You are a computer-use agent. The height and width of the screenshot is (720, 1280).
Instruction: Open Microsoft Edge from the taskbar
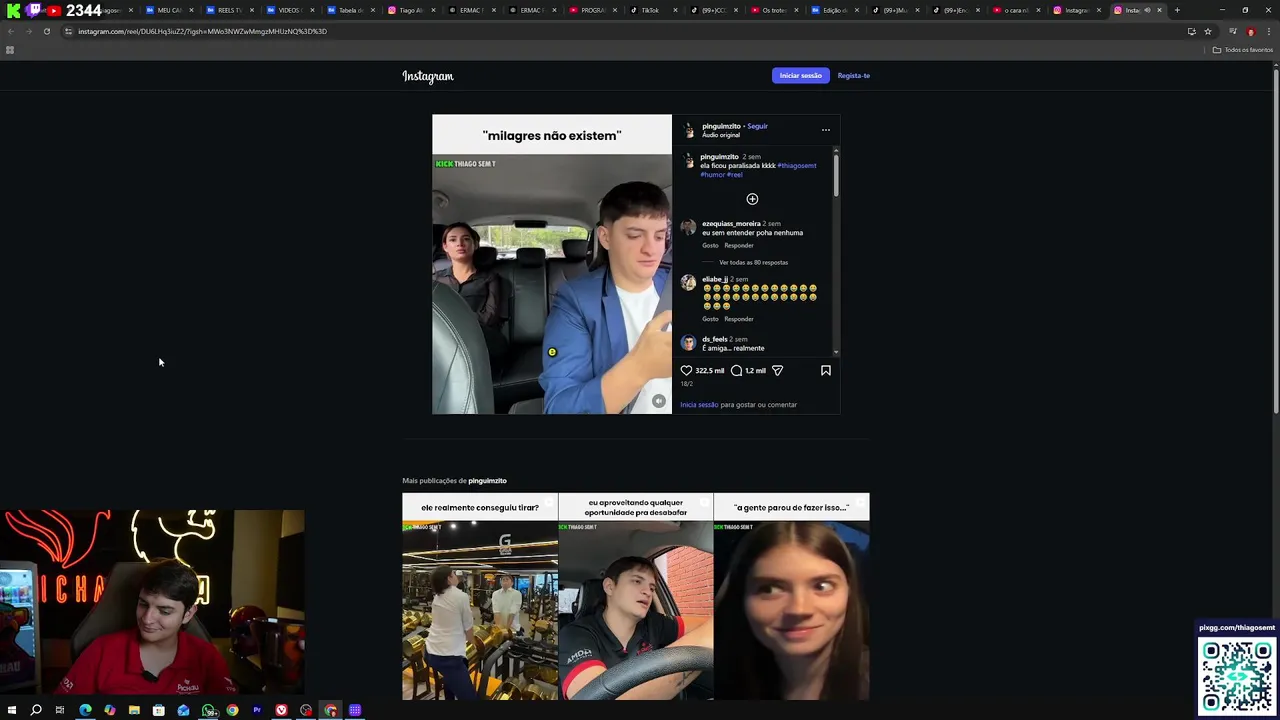[x=85, y=710]
